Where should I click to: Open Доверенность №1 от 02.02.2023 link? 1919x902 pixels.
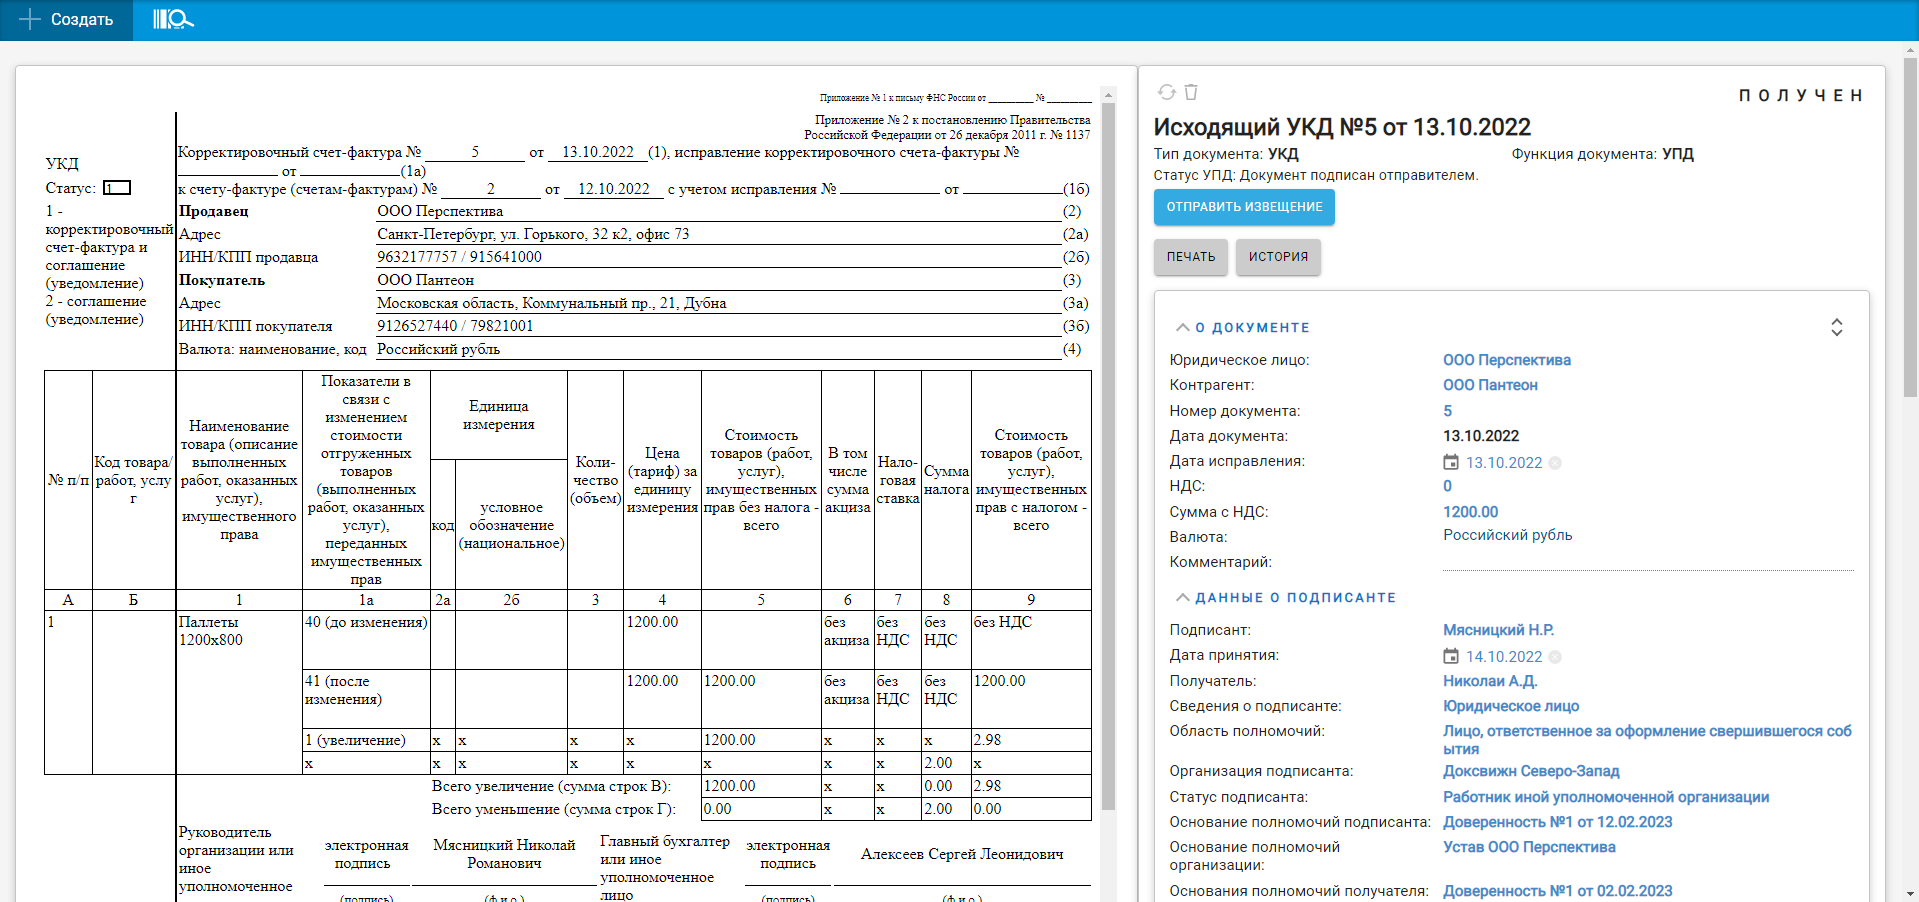click(1557, 891)
